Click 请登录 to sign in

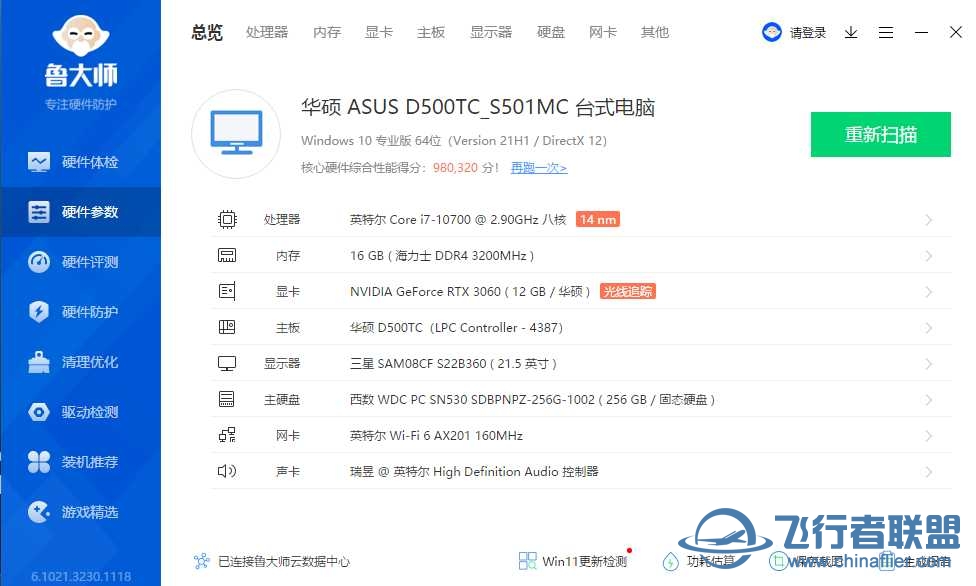pos(808,33)
